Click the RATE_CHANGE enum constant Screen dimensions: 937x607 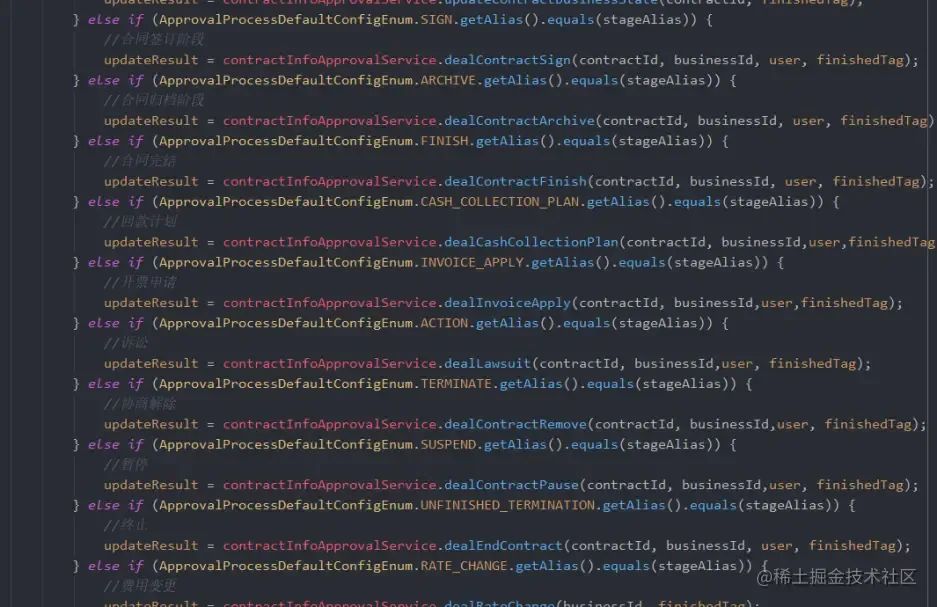tap(464, 566)
